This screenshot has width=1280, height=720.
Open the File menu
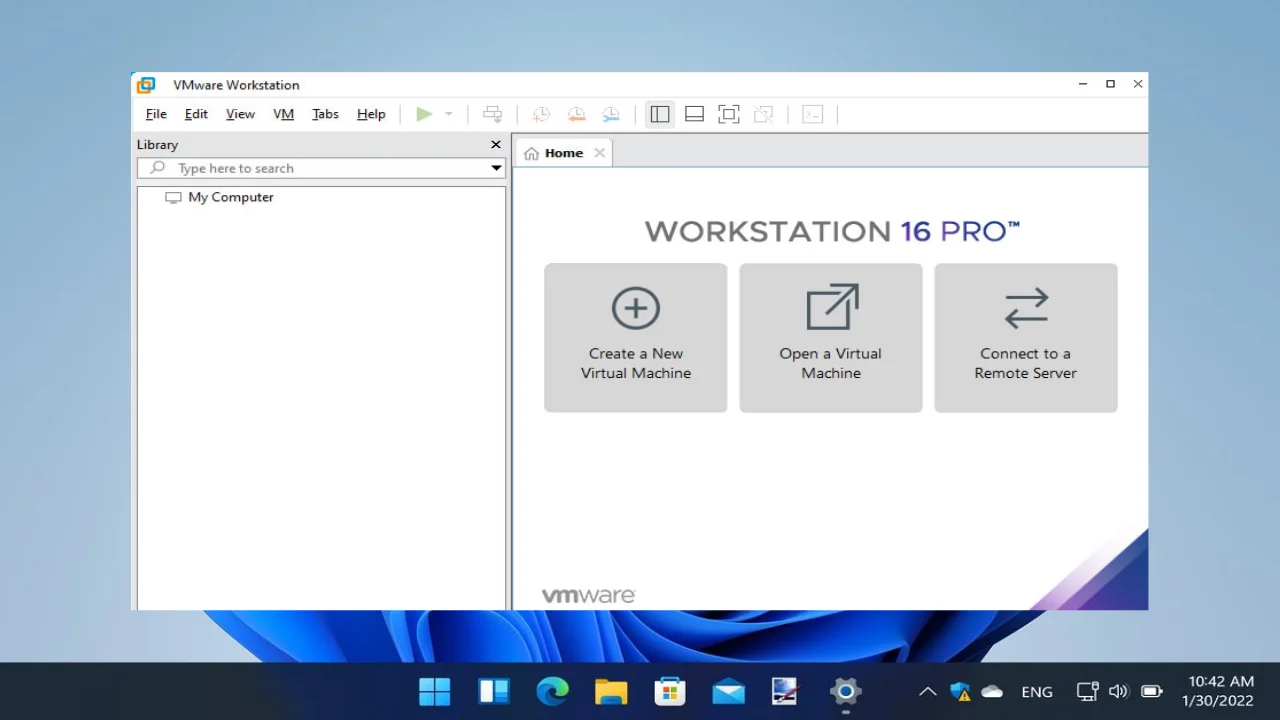(x=156, y=114)
